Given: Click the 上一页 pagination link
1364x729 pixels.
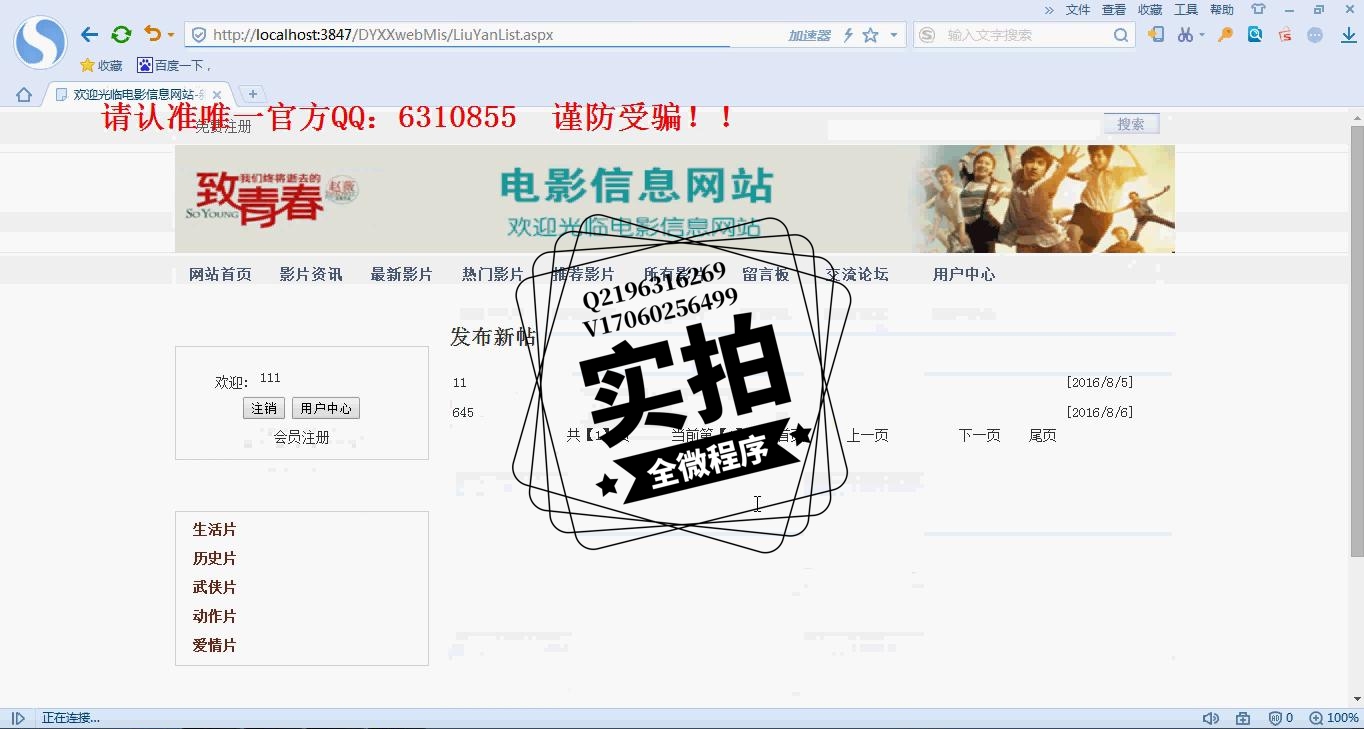Looking at the screenshot, I should coord(868,435).
